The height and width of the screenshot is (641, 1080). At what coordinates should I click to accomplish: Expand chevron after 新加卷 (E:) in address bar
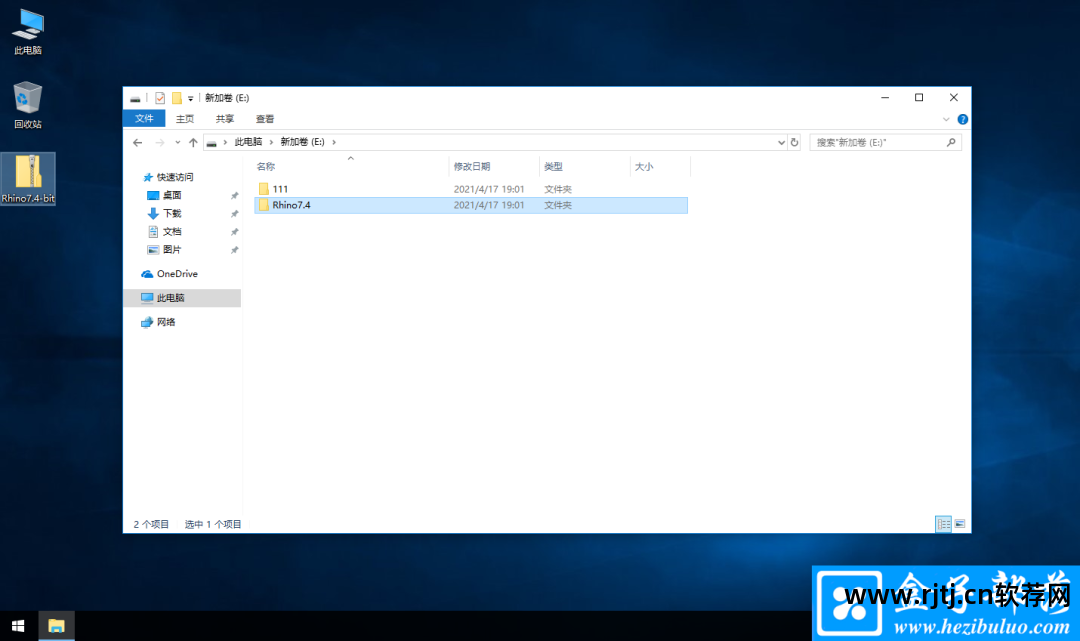334,142
